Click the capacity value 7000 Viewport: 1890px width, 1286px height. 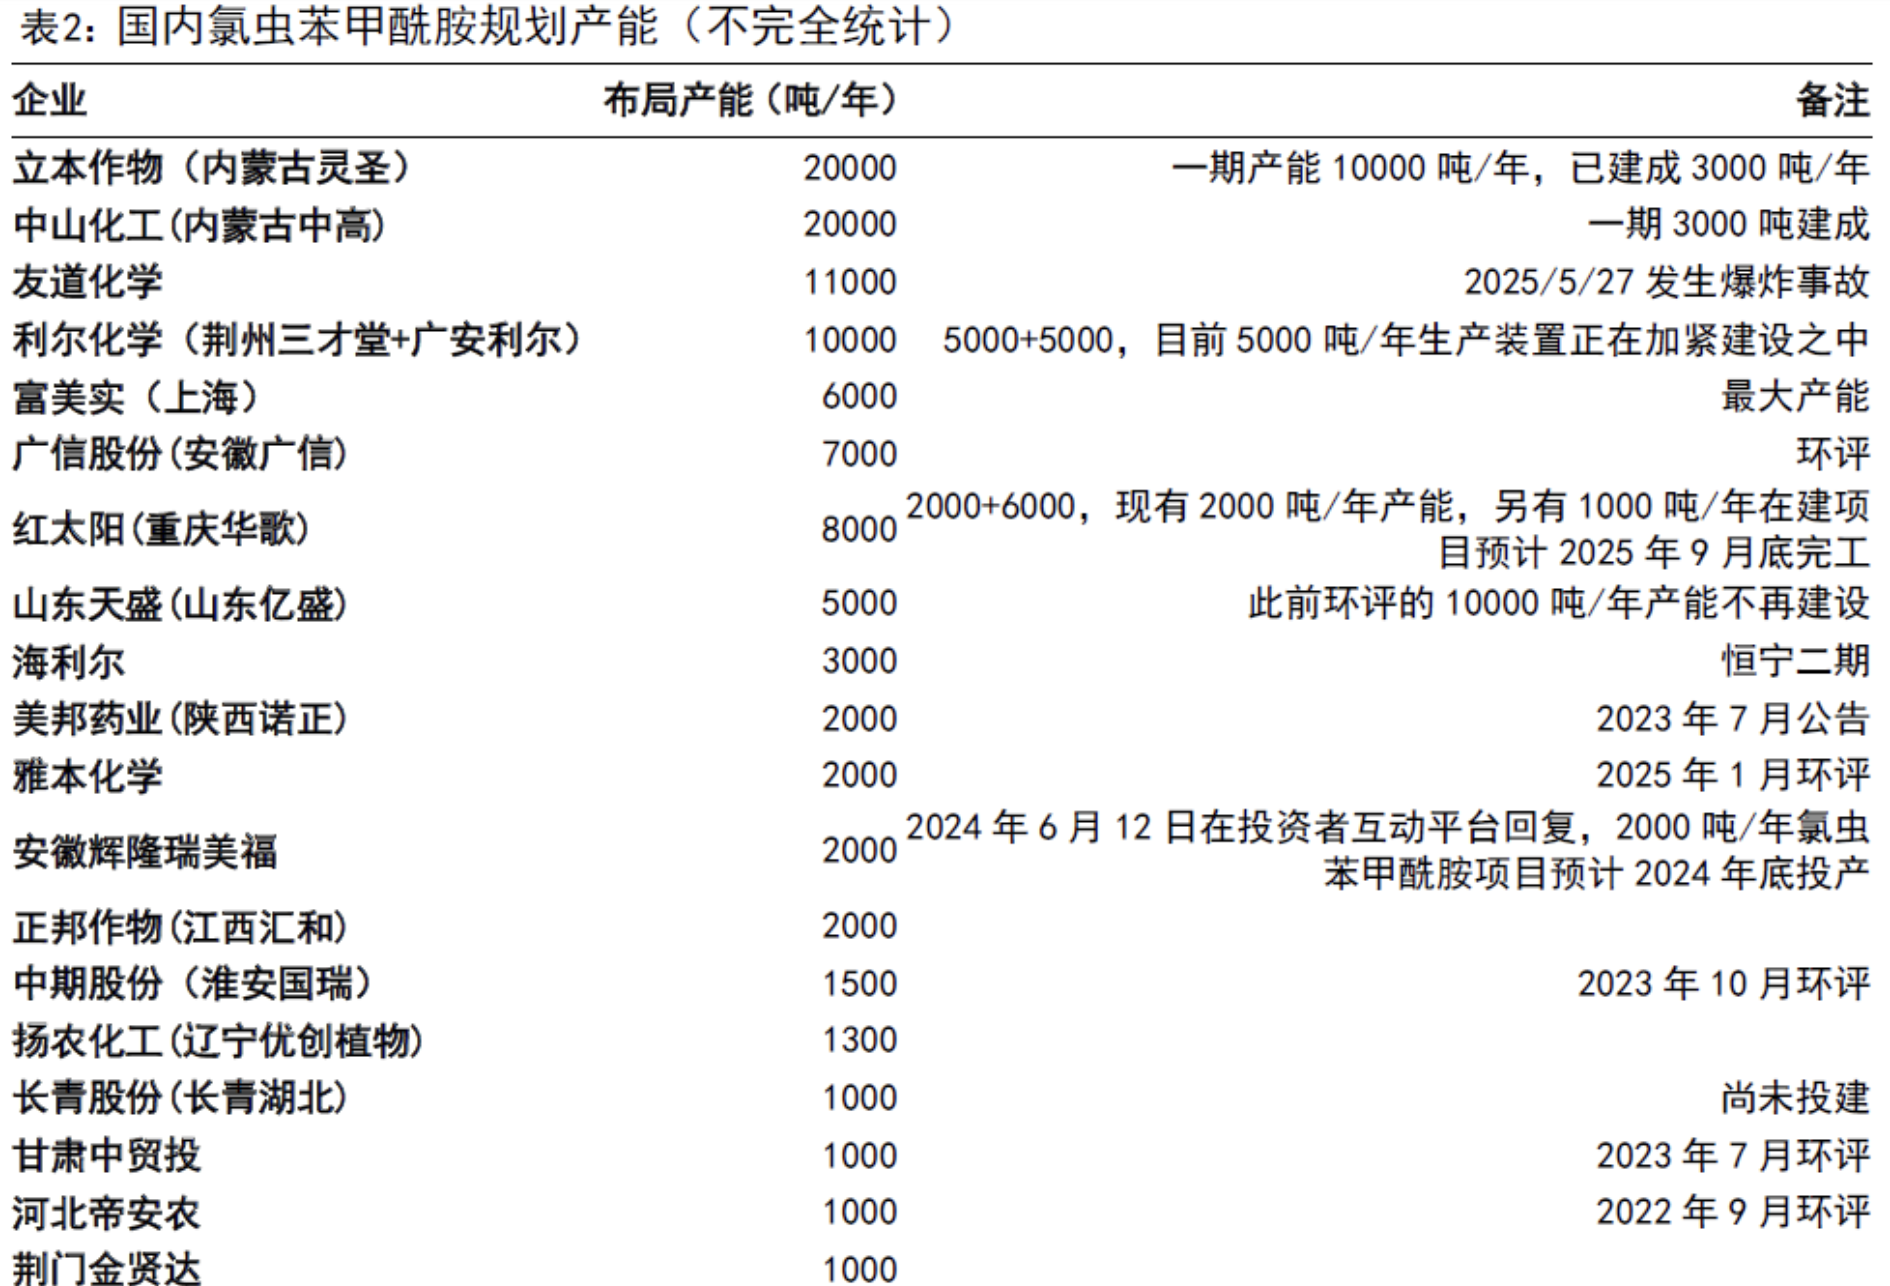859,455
